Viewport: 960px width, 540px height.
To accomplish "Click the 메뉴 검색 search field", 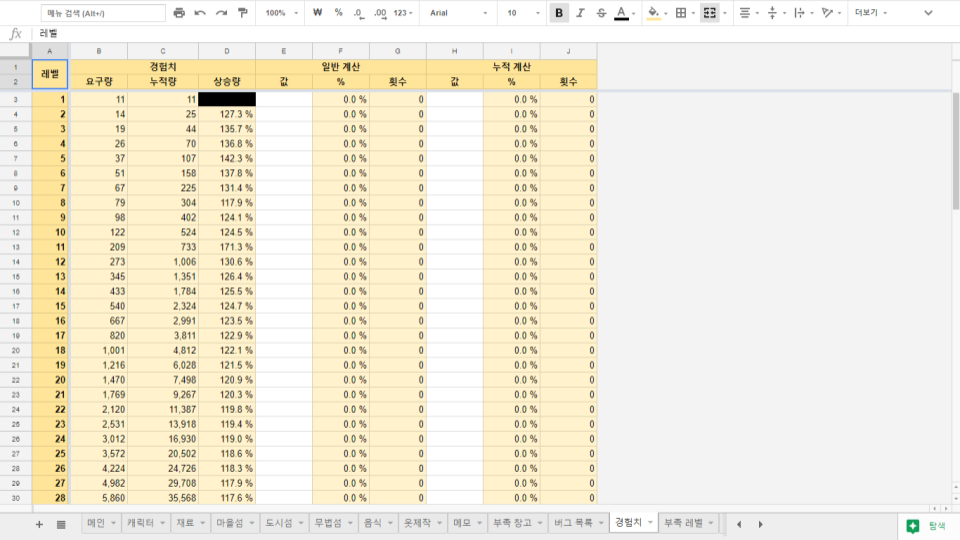I will click(103, 13).
